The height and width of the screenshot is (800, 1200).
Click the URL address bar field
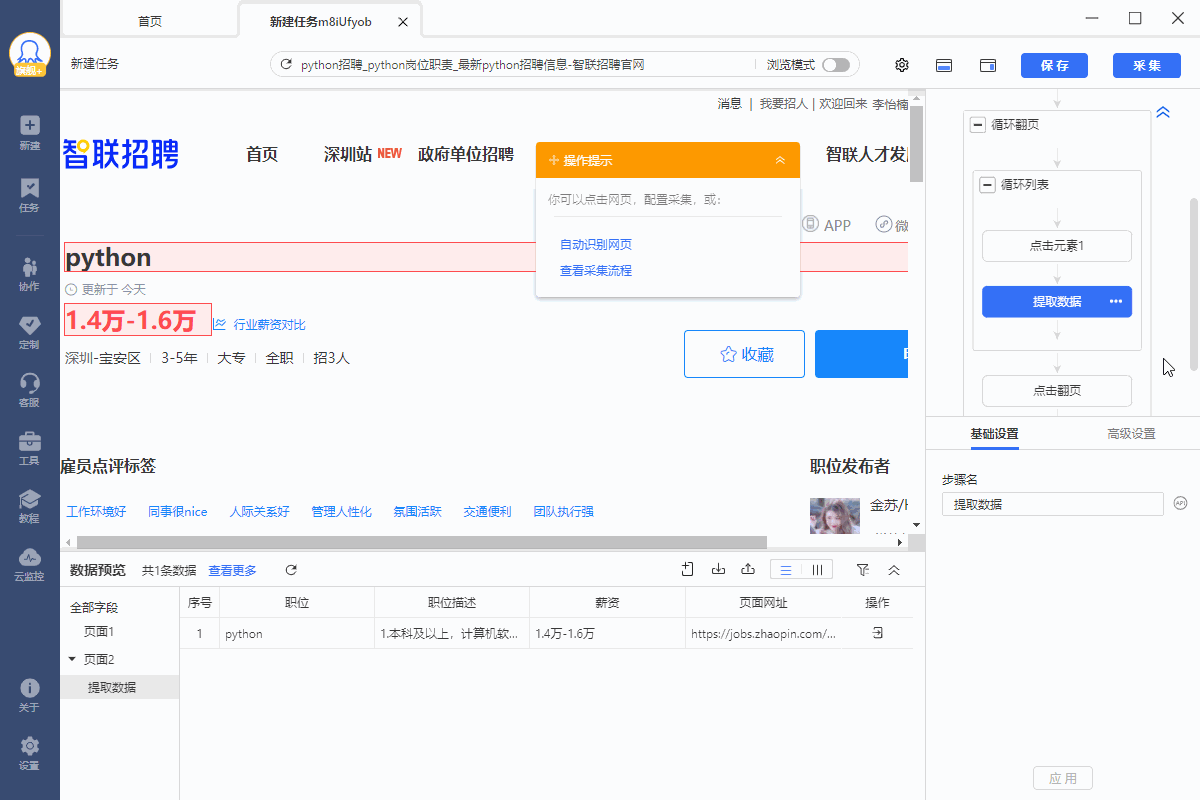[565, 65]
